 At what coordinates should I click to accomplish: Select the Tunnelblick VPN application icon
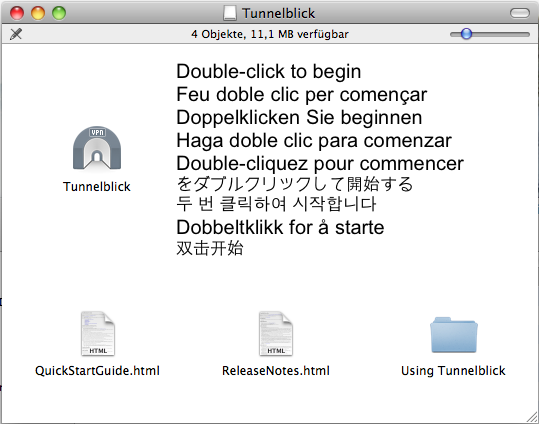pos(97,148)
